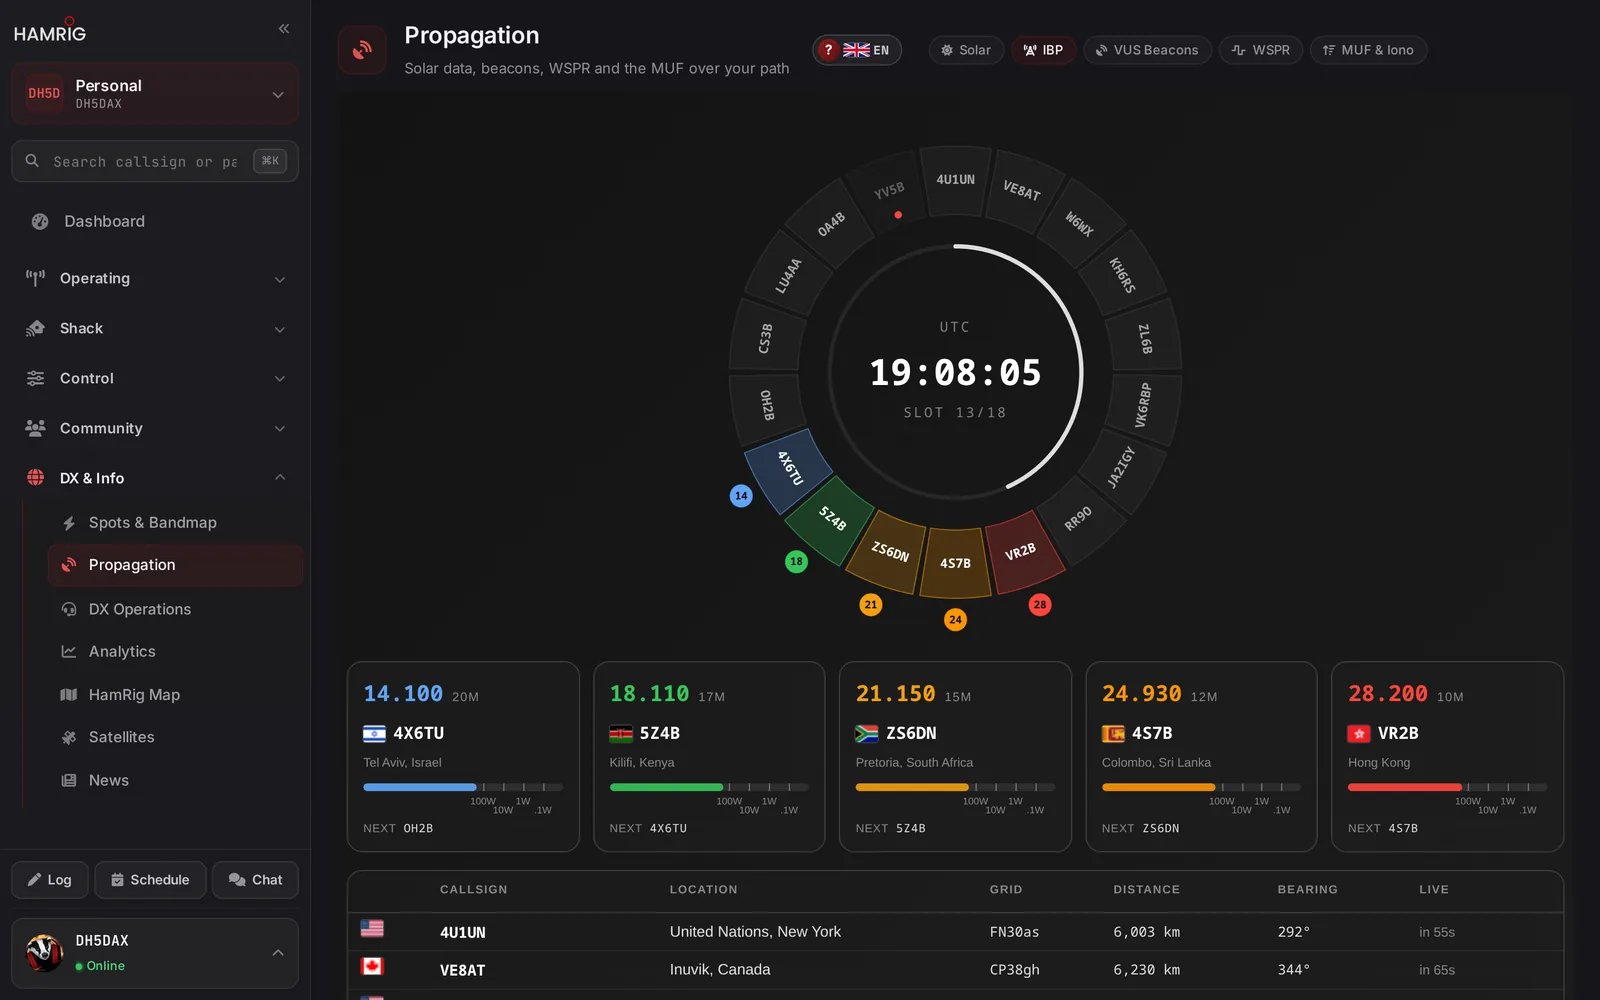Click the 28.200 VR2B power progress bar

pyautogui.click(x=1447, y=787)
